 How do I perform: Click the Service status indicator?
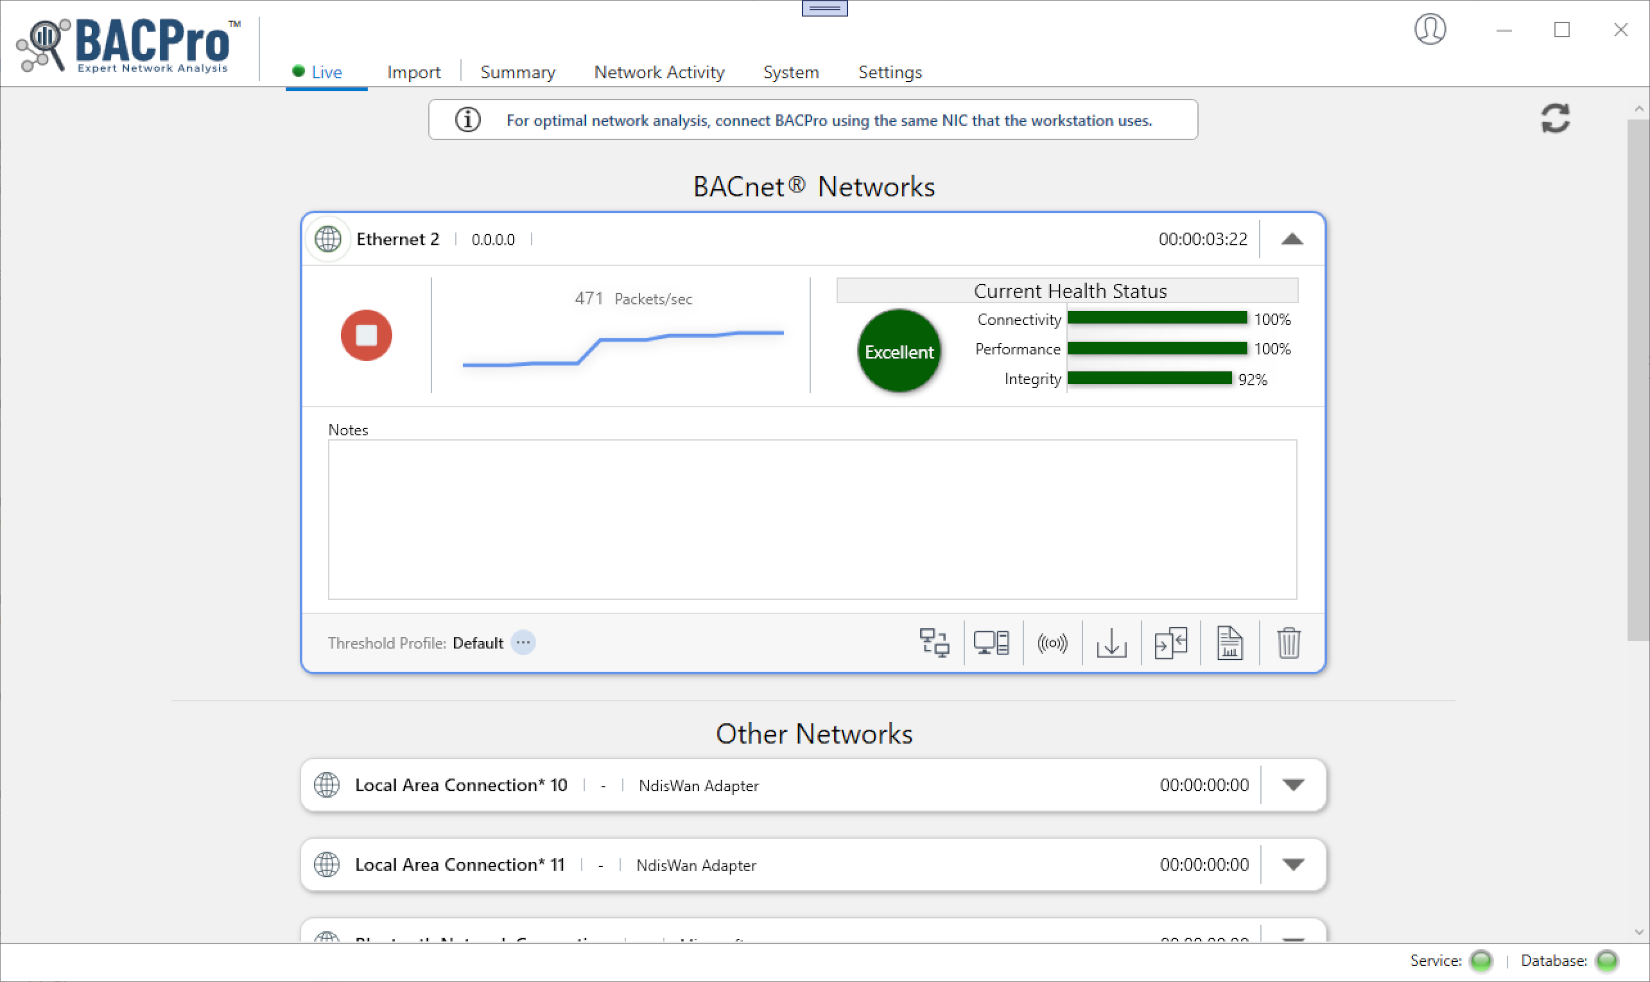1481,961
